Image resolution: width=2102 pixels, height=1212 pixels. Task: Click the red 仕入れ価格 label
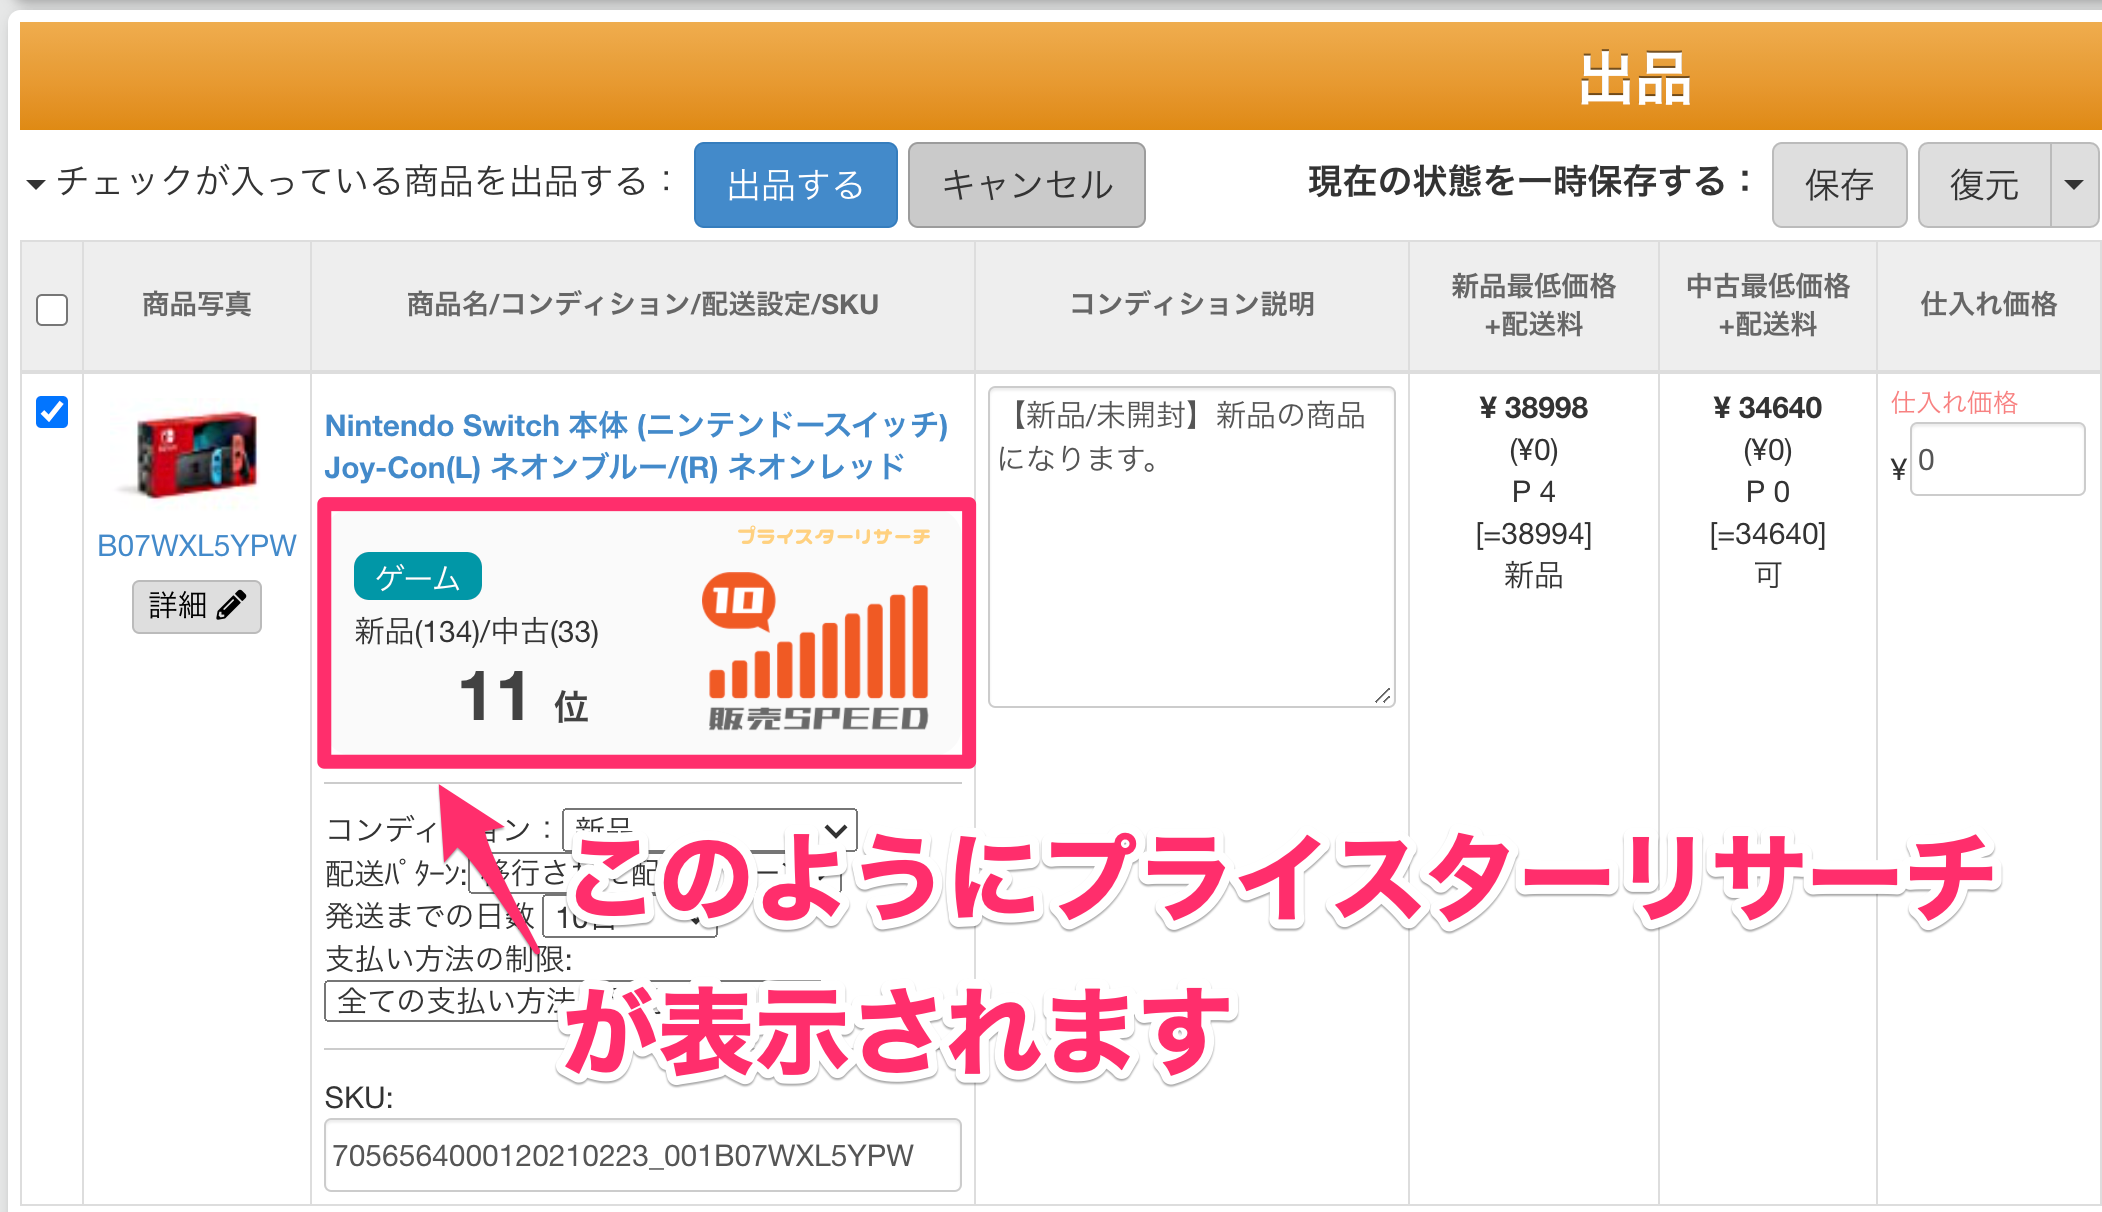coord(1954,403)
